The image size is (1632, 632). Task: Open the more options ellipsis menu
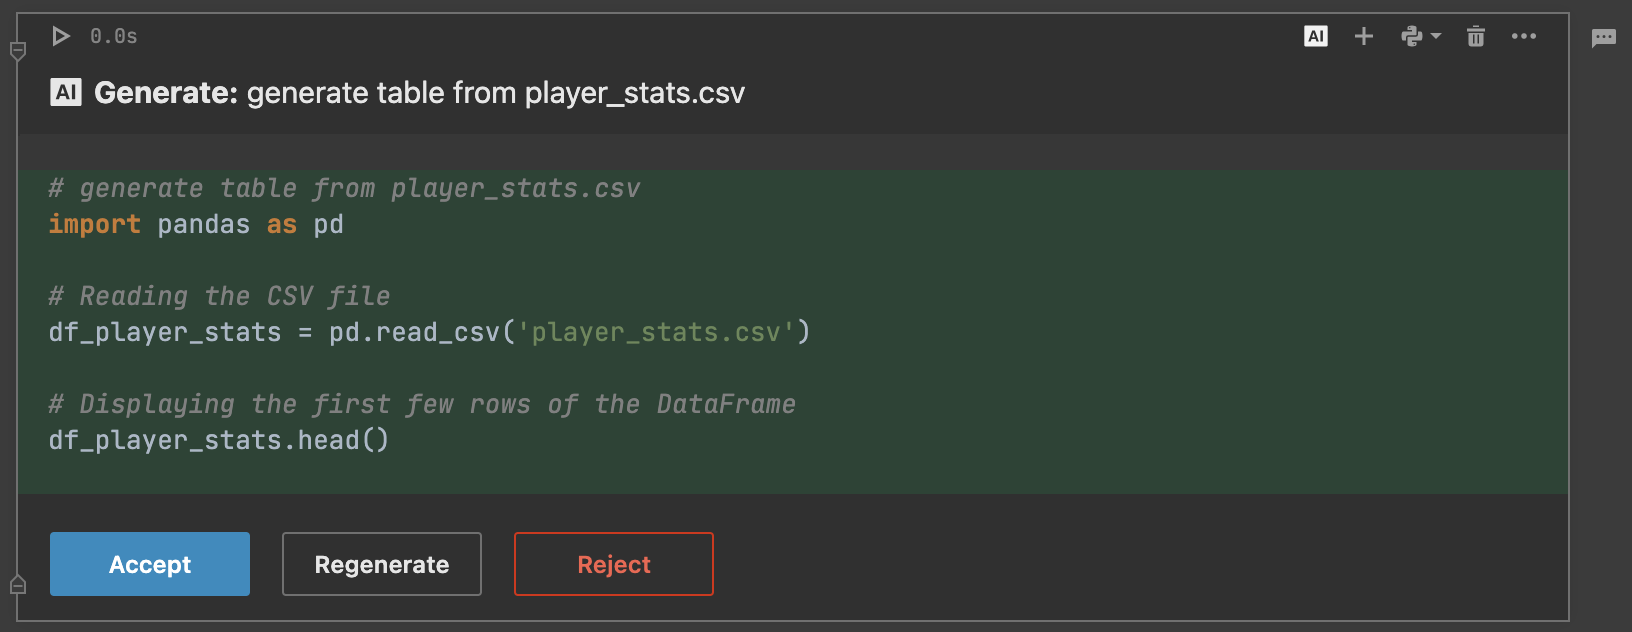pos(1523,37)
